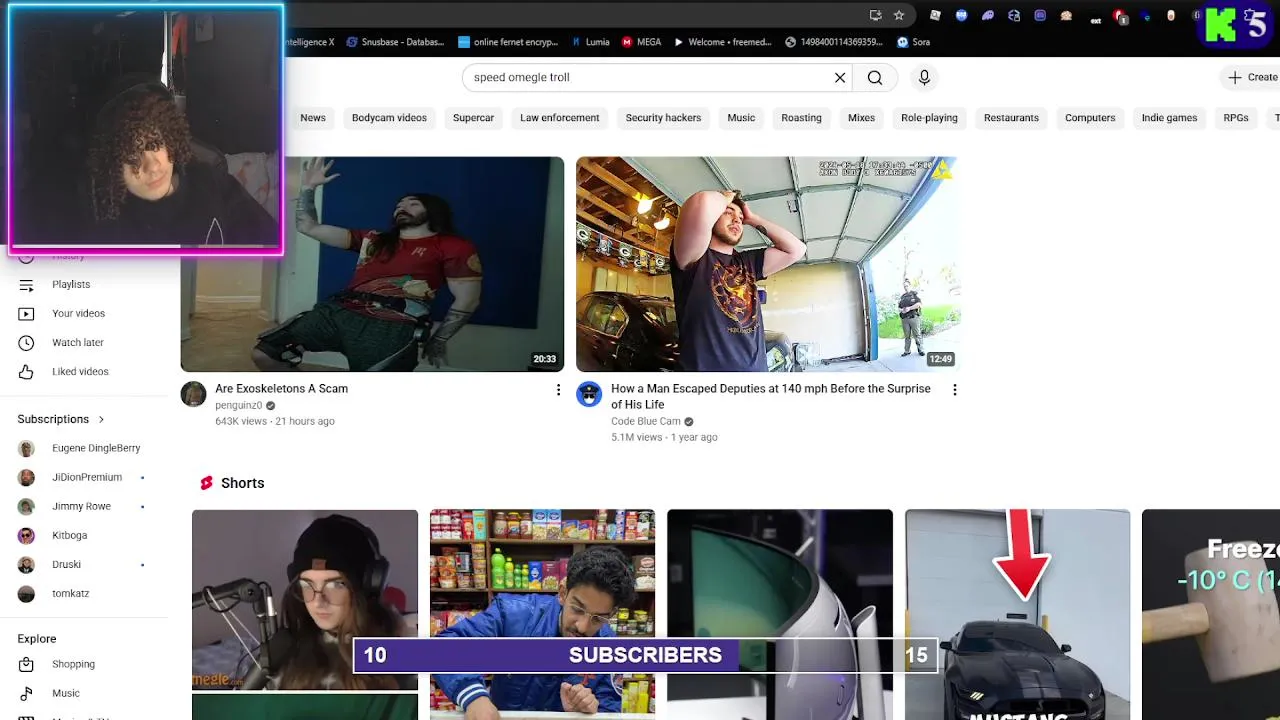1280x720 pixels.
Task: Open the 'Welcome • freemed' bookmark
Action: [722, 42]
